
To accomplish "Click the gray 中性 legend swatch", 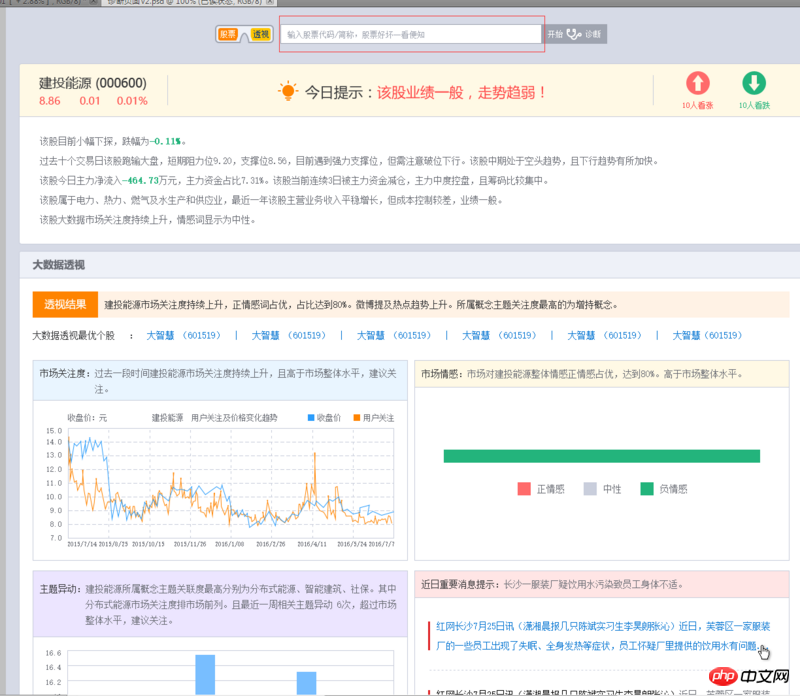I will 590,489.
